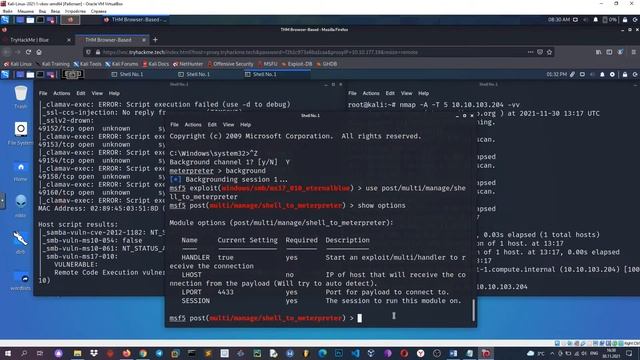This screenshot has height=360, width=640.
Task: Click the inner panel notification bell
Action: (602, 74)
